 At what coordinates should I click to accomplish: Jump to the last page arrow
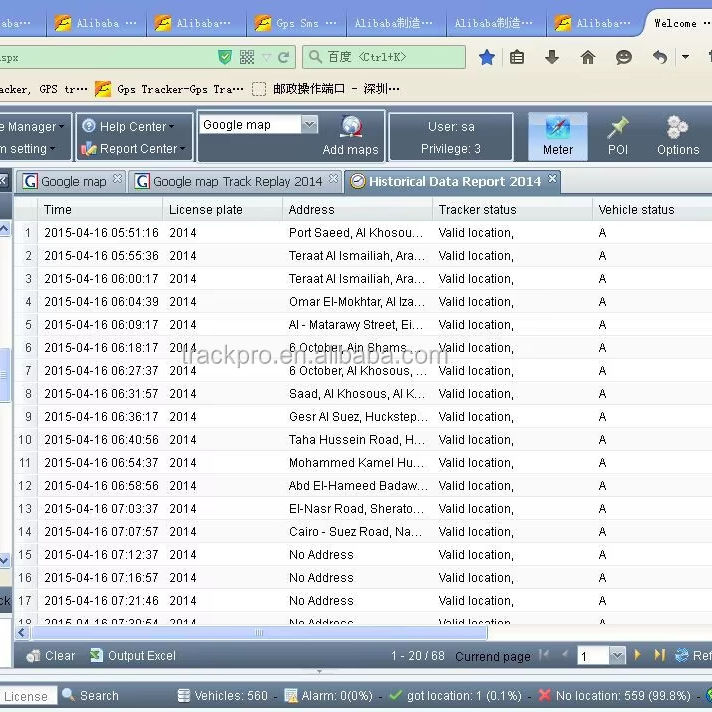[659, 655]
